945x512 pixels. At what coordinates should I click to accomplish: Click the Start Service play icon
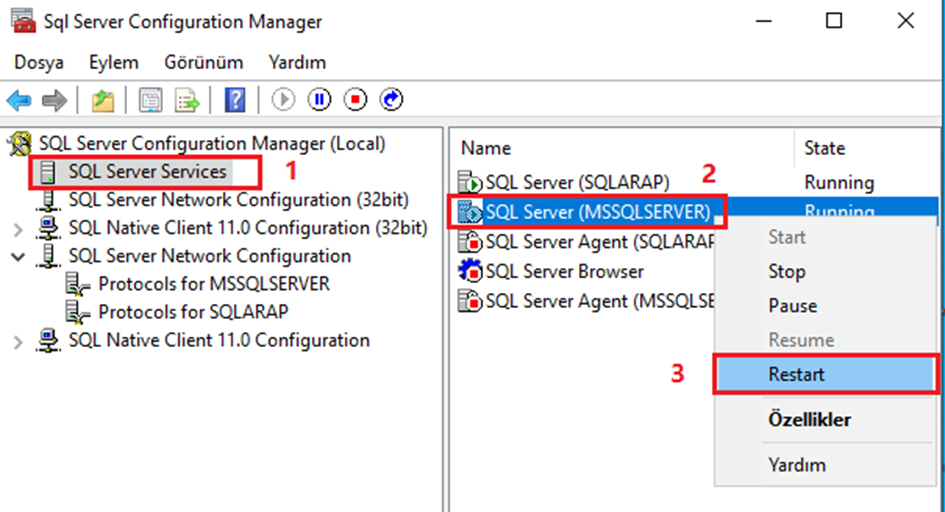tap(283, 99)
